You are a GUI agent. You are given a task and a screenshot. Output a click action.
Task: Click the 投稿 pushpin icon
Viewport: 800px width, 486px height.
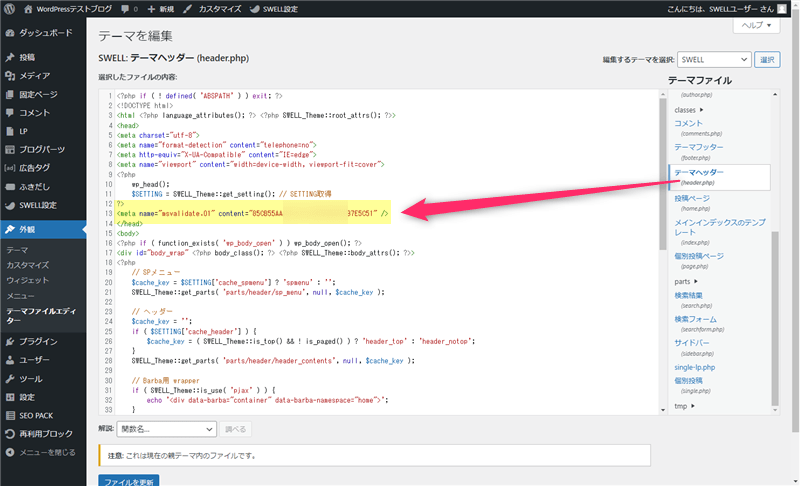(10, 57)
